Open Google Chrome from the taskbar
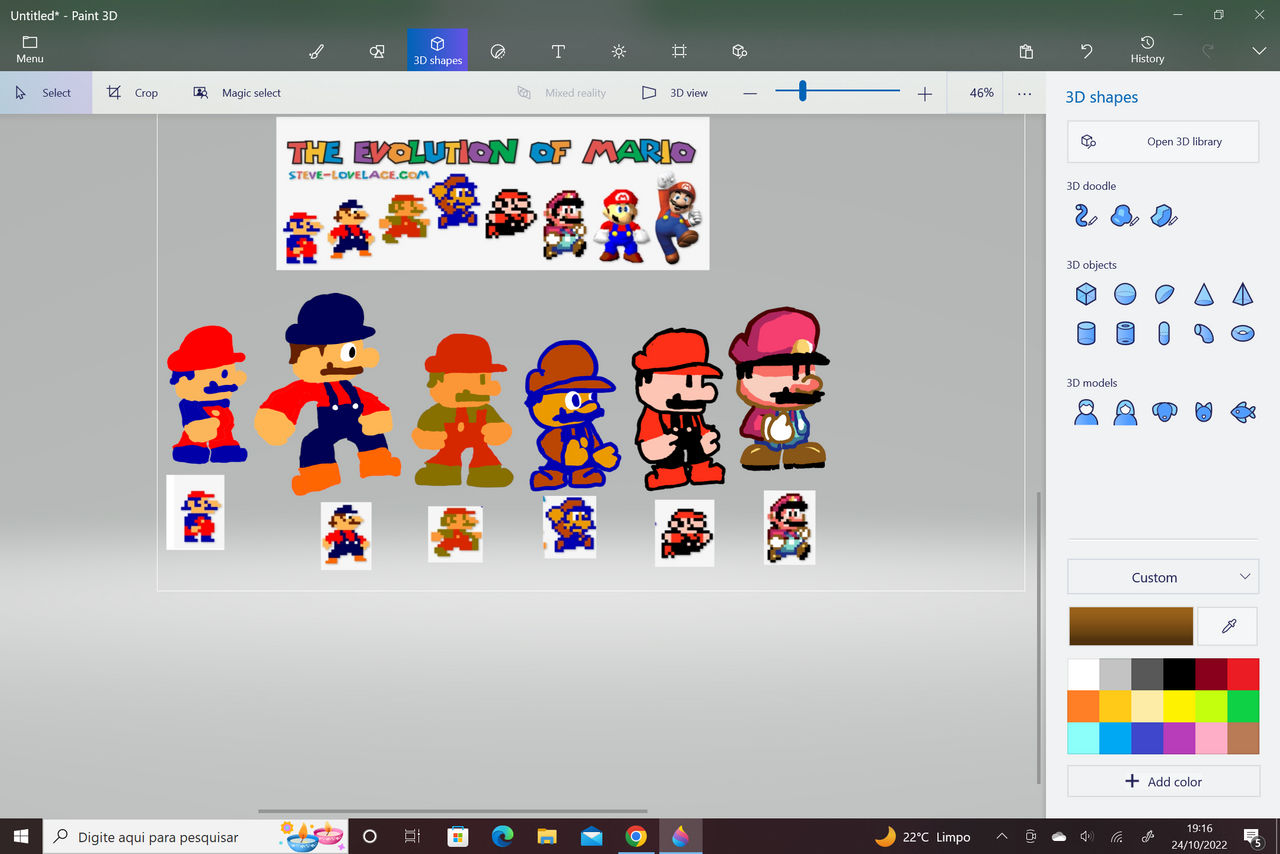1280x854 pixels. click(635, 836)
